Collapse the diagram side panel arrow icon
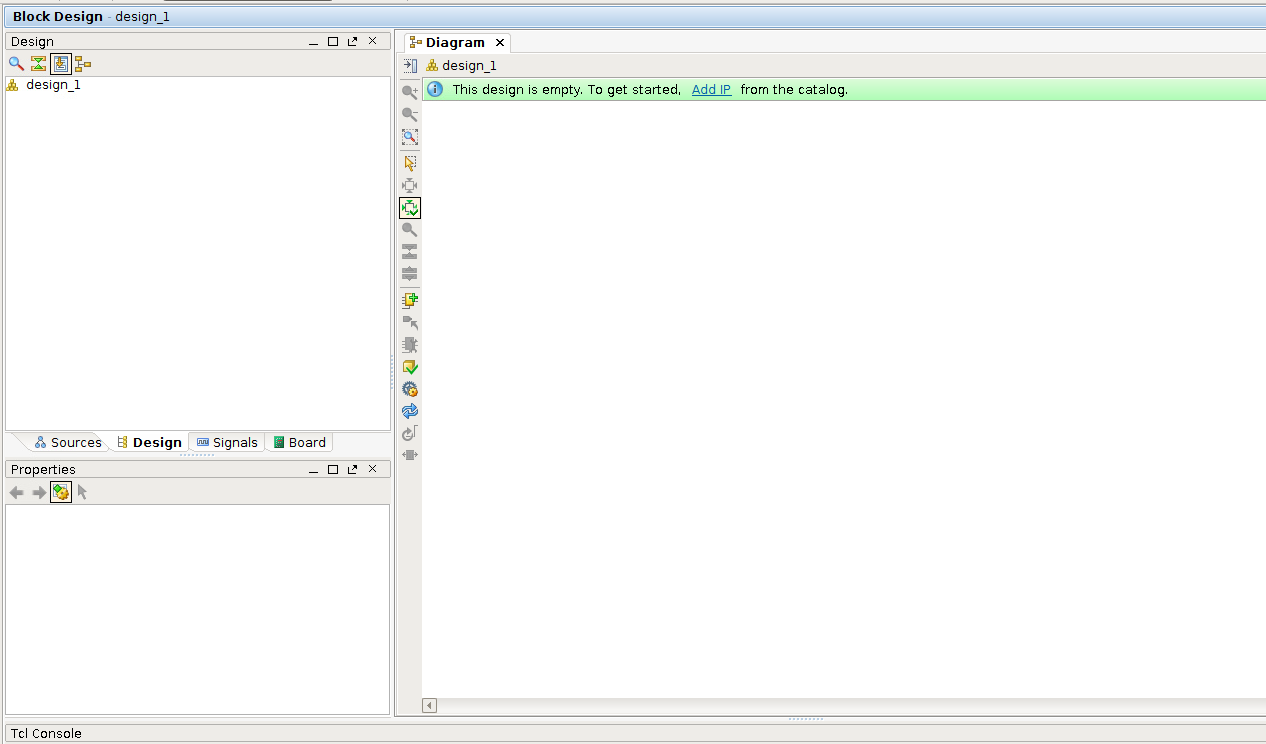 (410, 66)
